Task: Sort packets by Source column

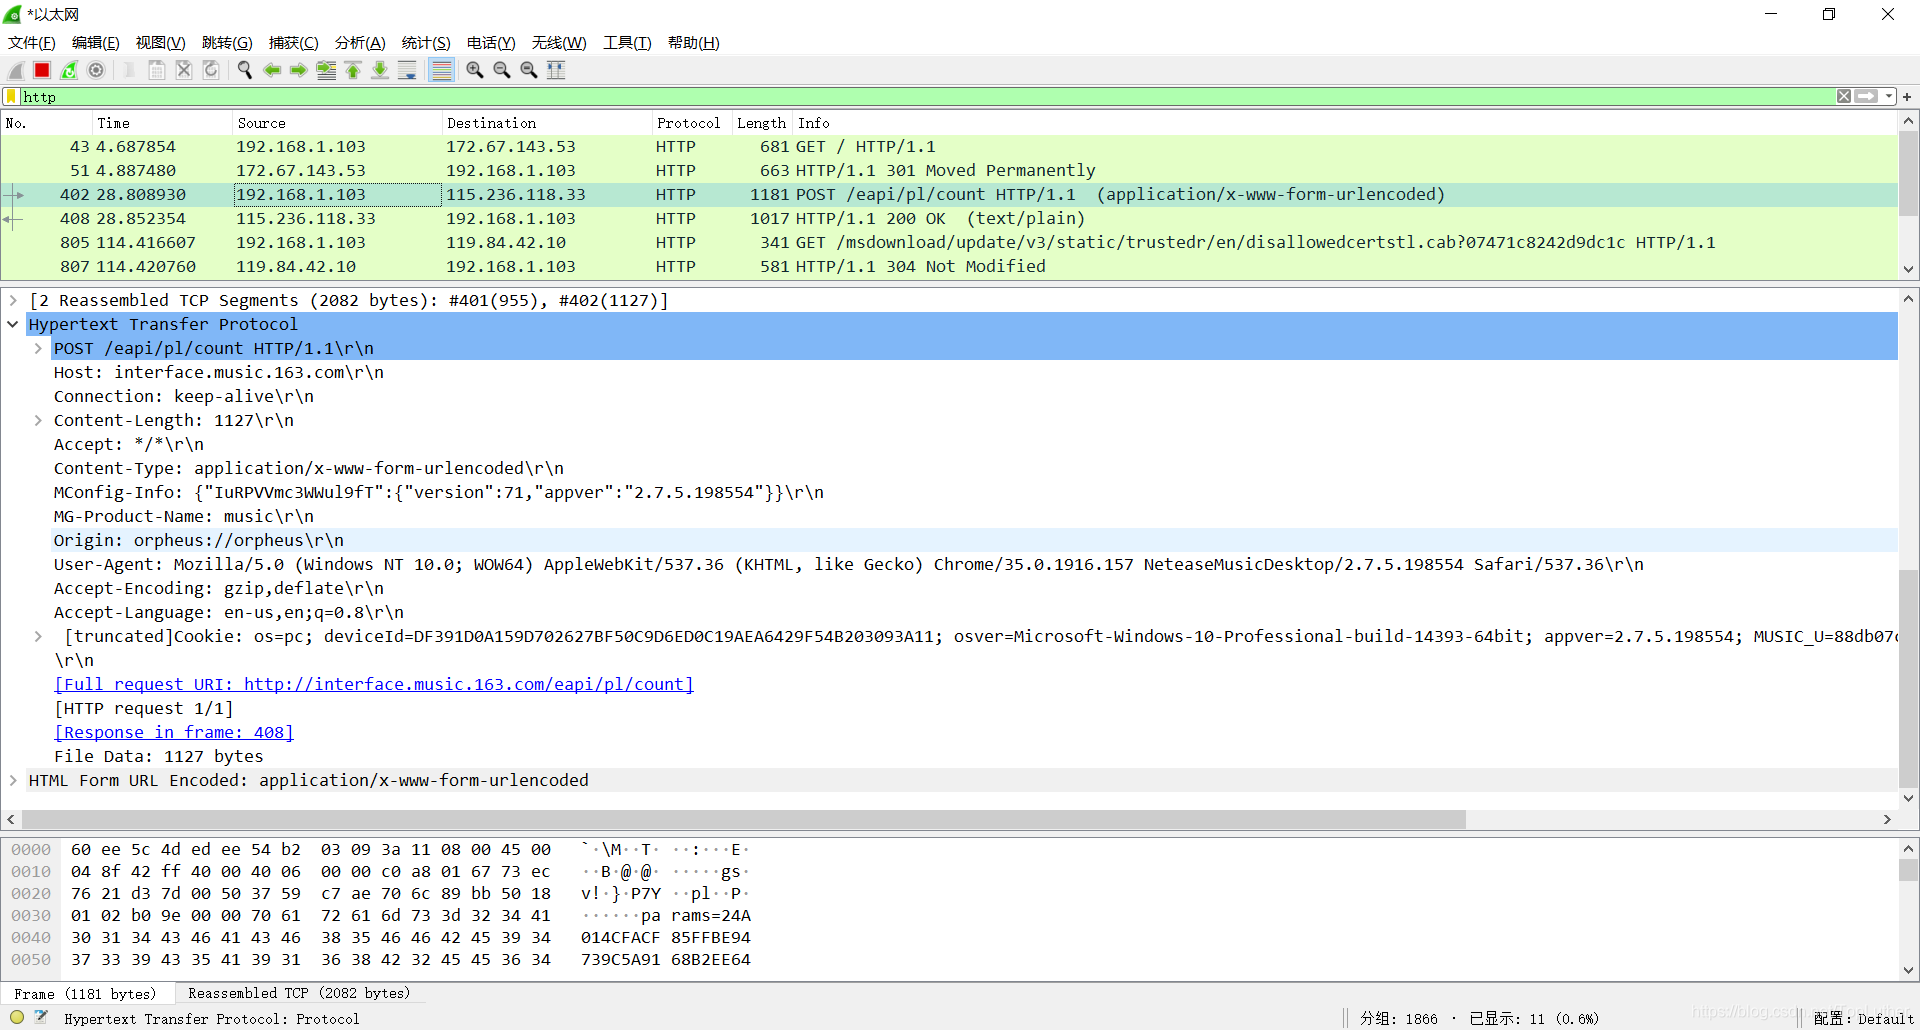Action: point(337,123)
